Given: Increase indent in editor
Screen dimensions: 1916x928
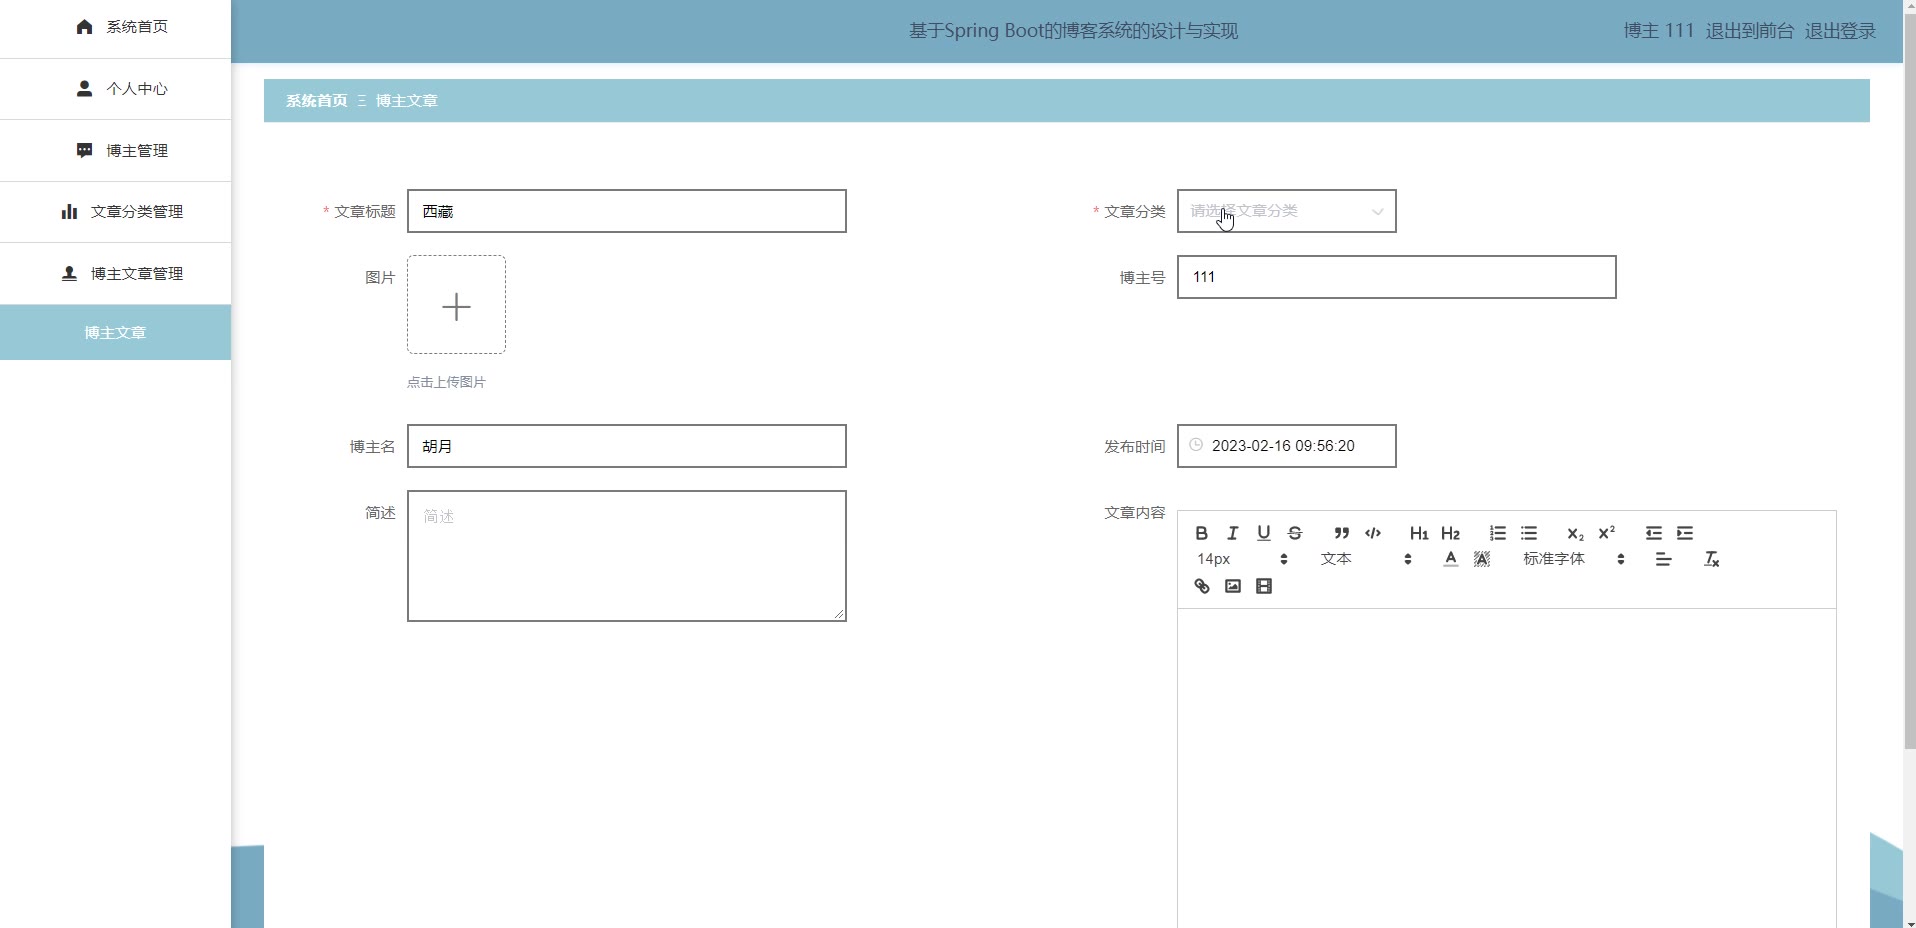Looking at the screenshot, I should tap(1684, 533).
